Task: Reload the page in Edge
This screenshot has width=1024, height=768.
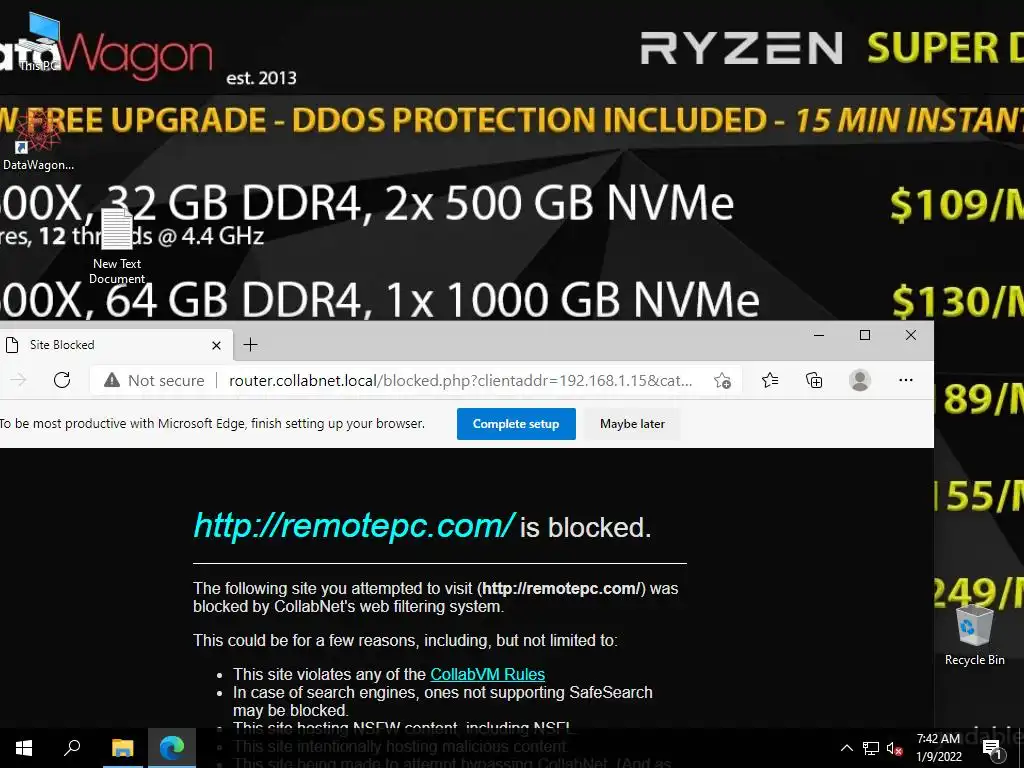Action: pos(62,380)
